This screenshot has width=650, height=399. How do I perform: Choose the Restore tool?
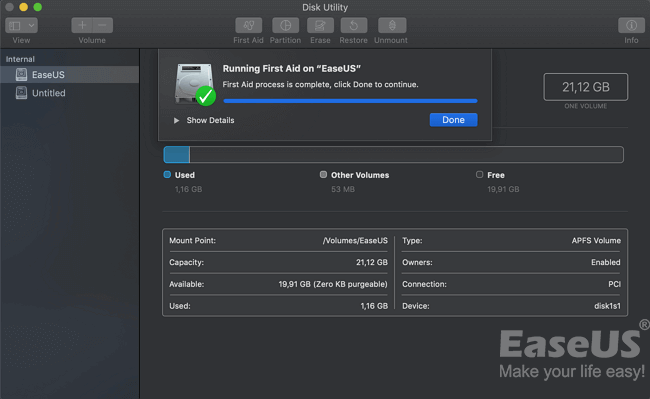tap(354, 26)
